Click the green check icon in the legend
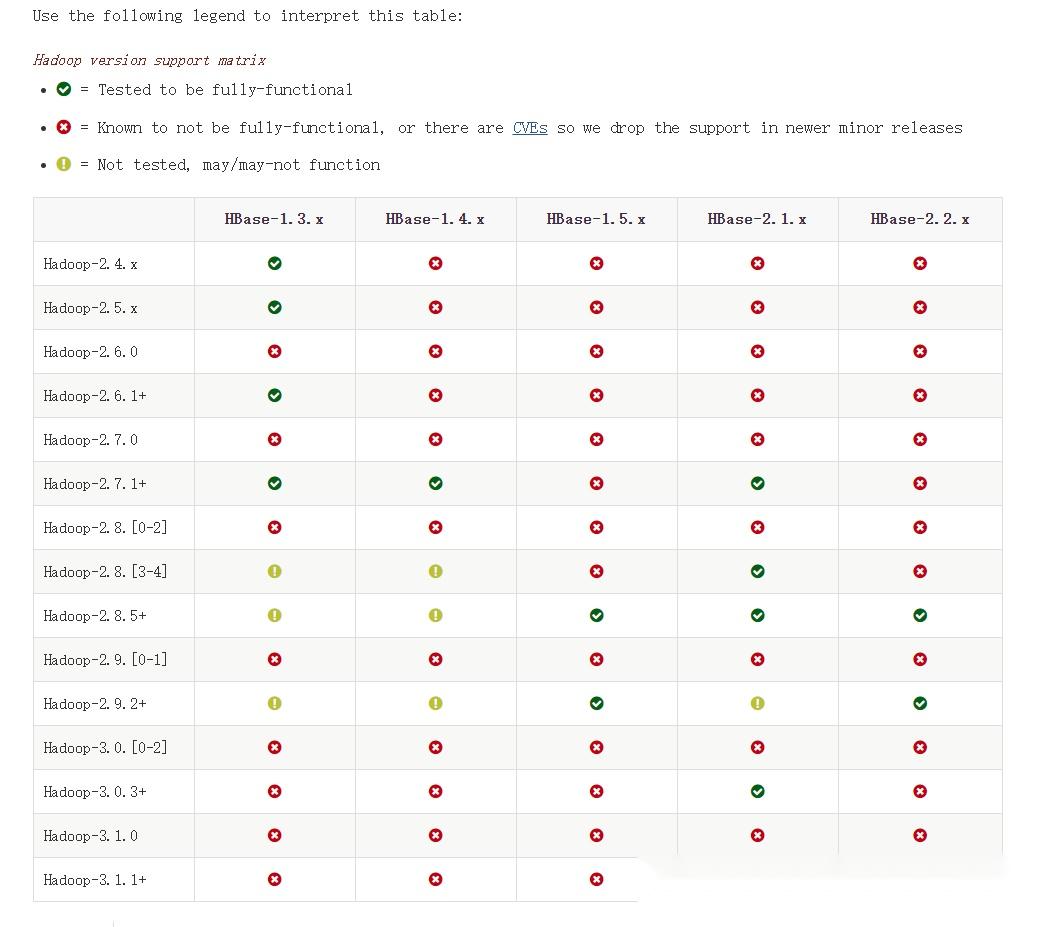 point(64,90)
